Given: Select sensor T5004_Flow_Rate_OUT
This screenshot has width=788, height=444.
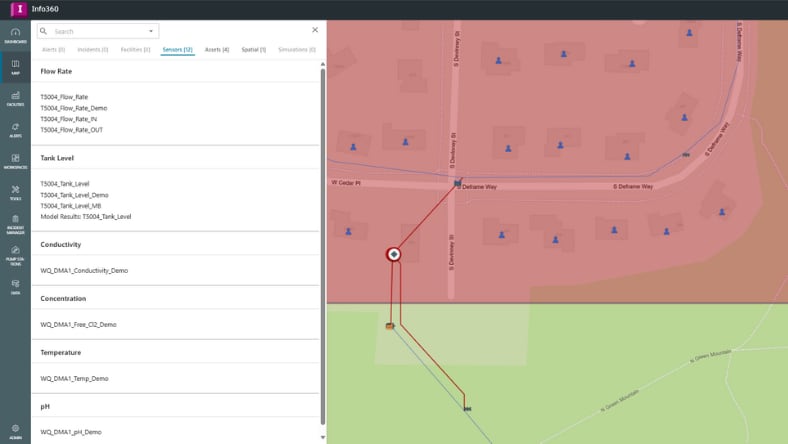Looking at the screenshot, I should click(72, 130).
